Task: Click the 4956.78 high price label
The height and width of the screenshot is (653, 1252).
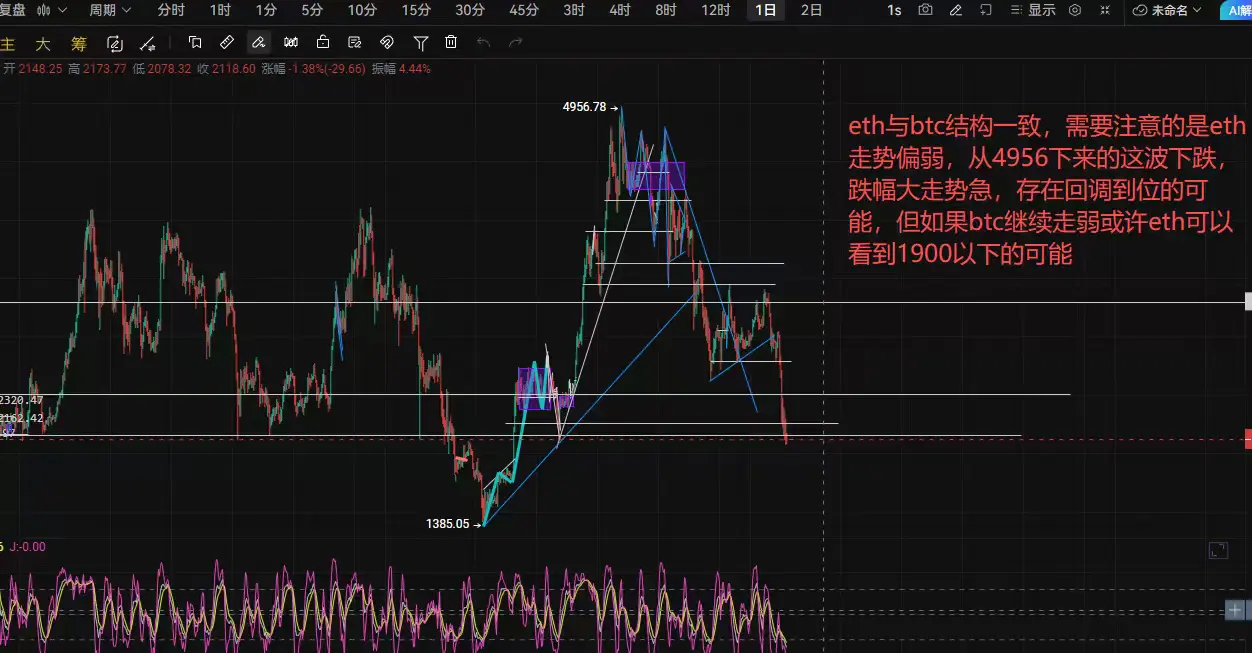Action: 585,106
